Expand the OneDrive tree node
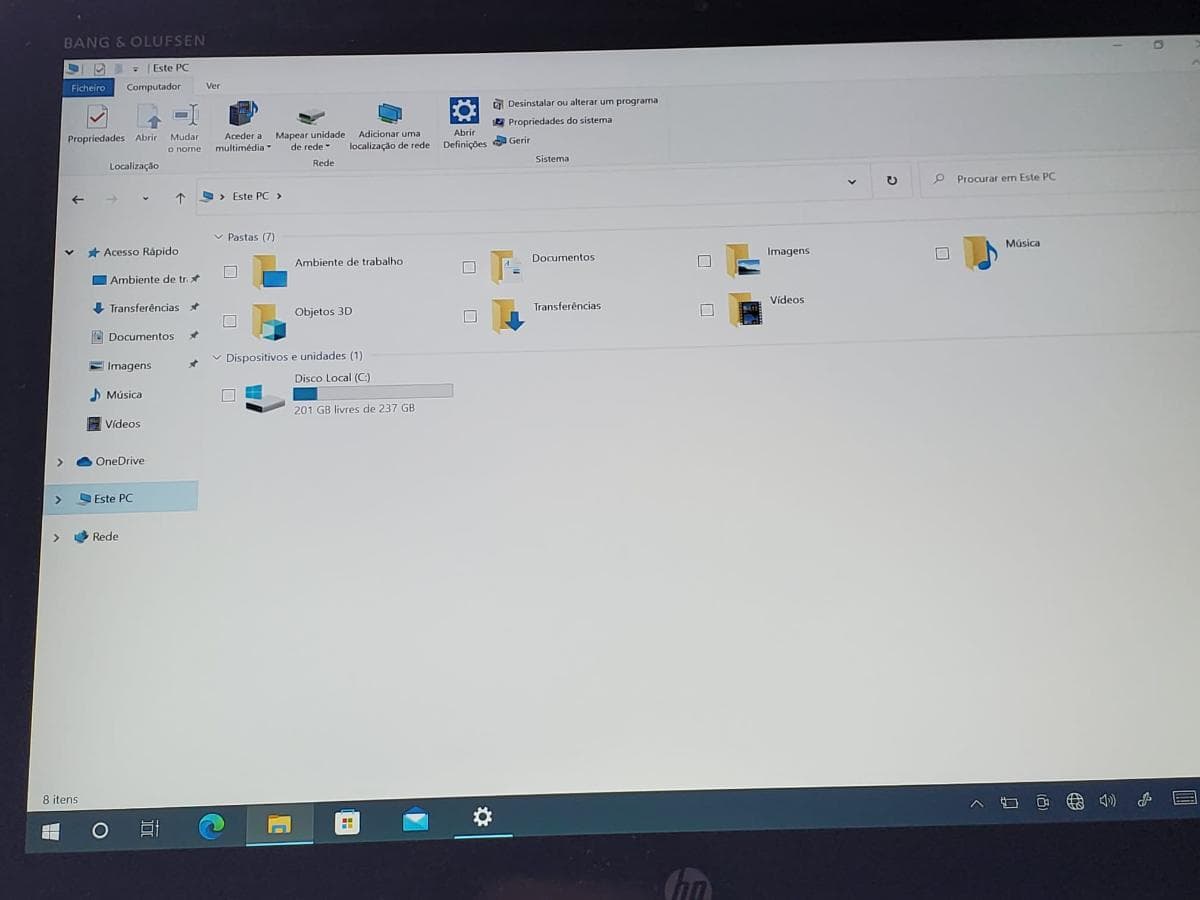This screenshot has width=1200, height=900. point(60,462)
